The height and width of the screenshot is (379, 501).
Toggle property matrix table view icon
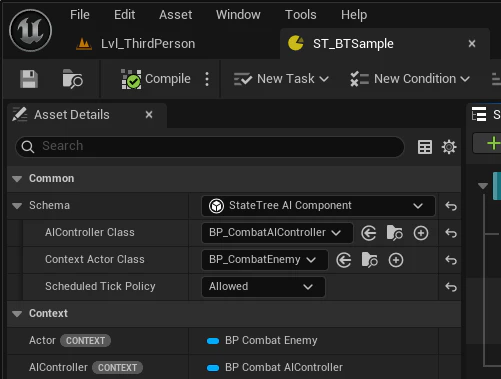(425, 147)
